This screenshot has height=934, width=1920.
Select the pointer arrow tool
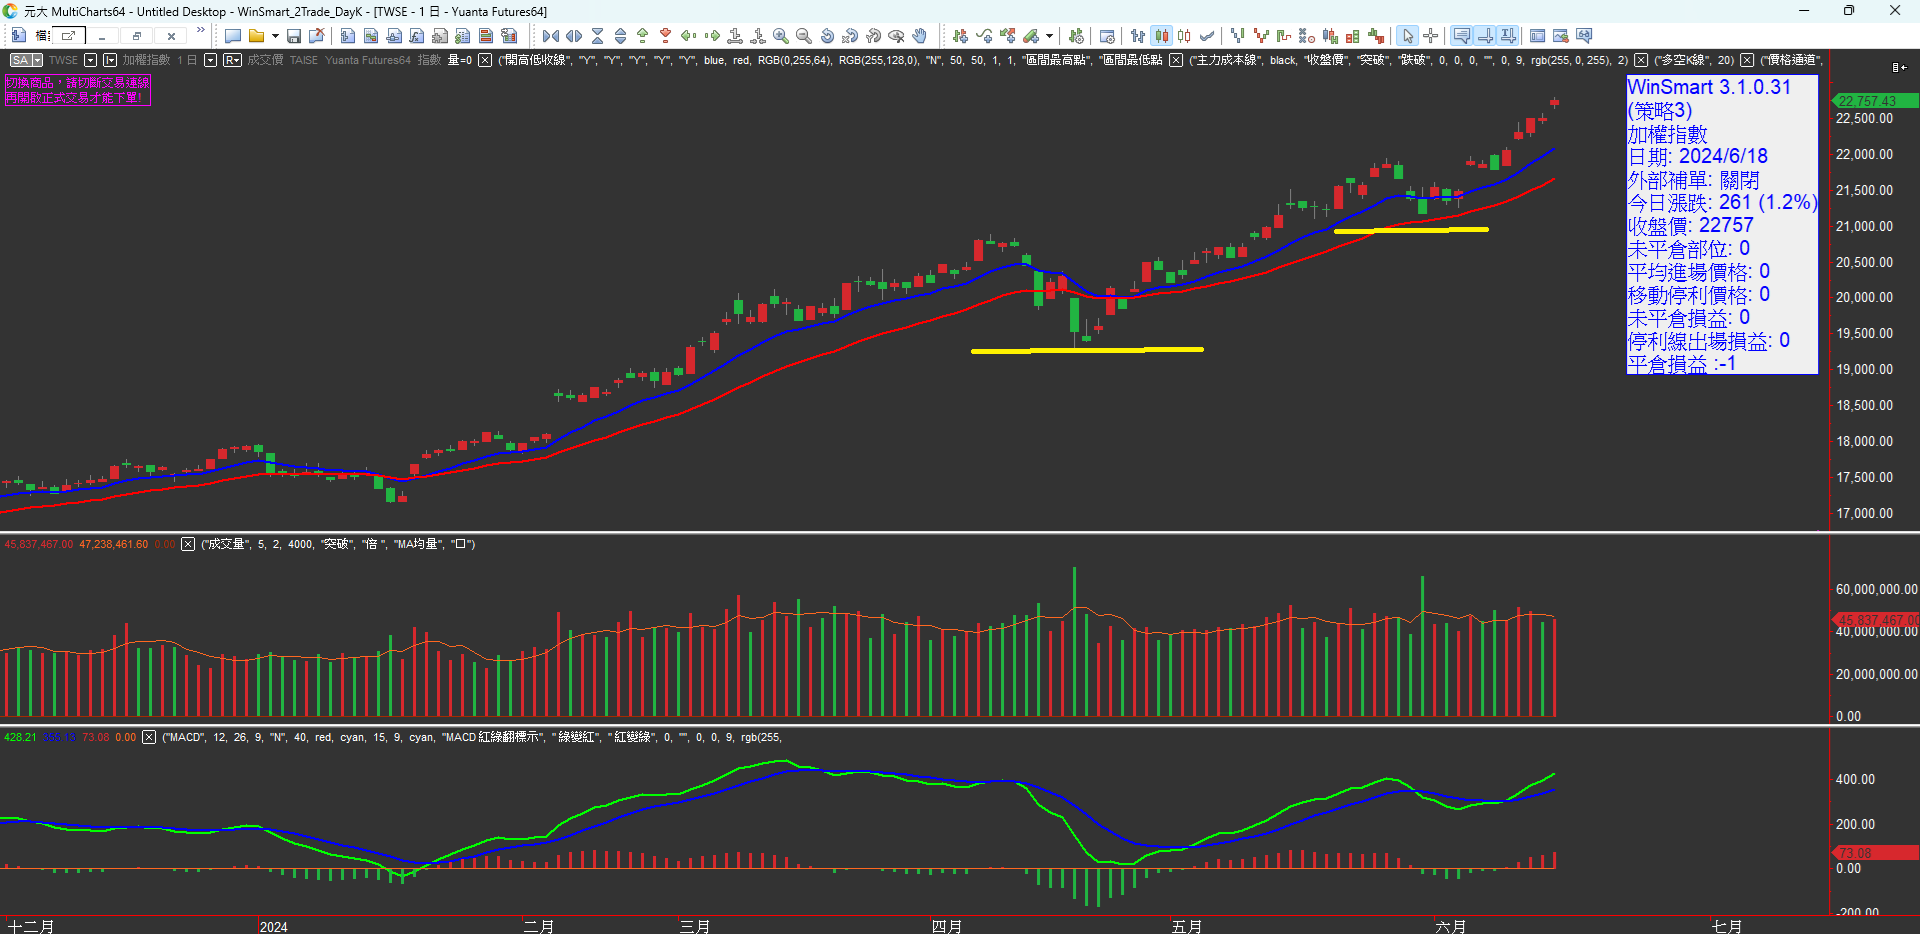coord(1408,36)
